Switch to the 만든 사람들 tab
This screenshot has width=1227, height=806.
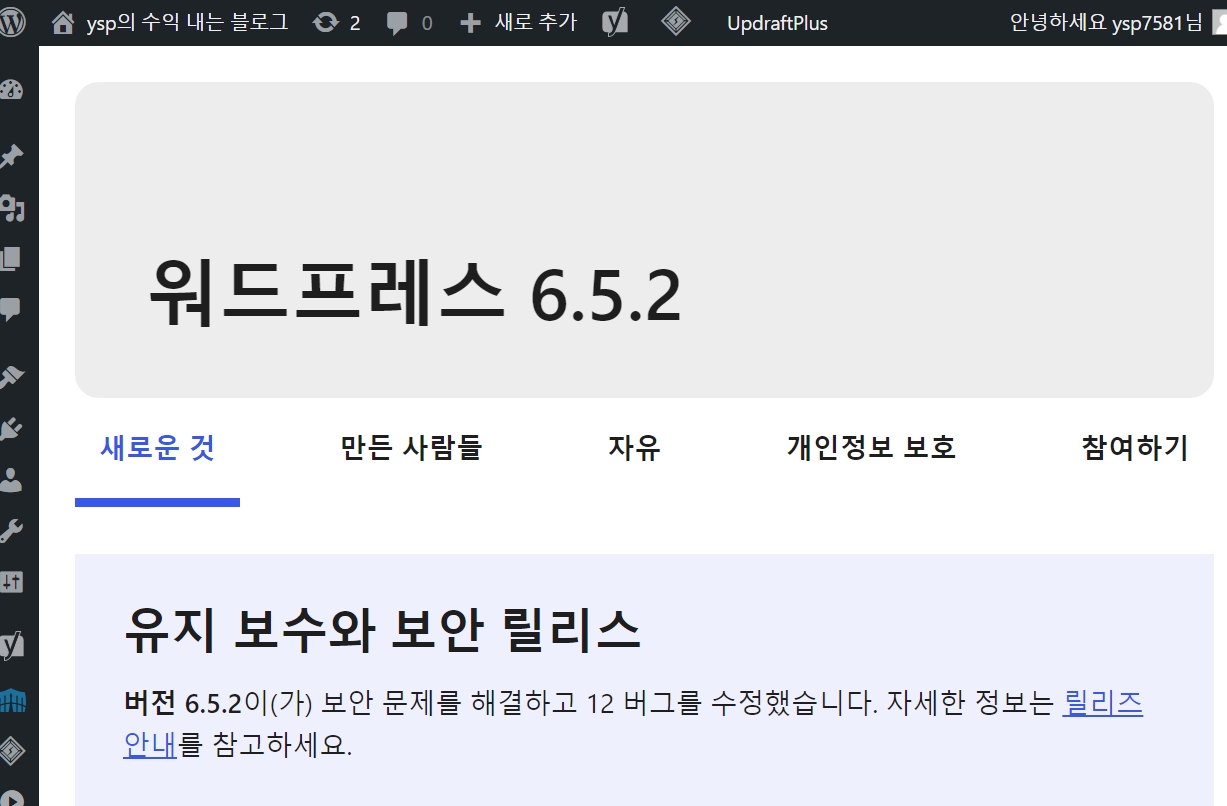click(x=411, y=447)
